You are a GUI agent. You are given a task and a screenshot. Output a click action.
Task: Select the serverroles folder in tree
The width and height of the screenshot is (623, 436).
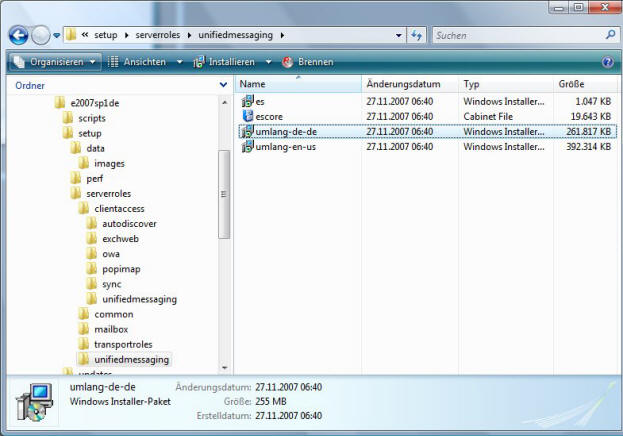point(108,194)
